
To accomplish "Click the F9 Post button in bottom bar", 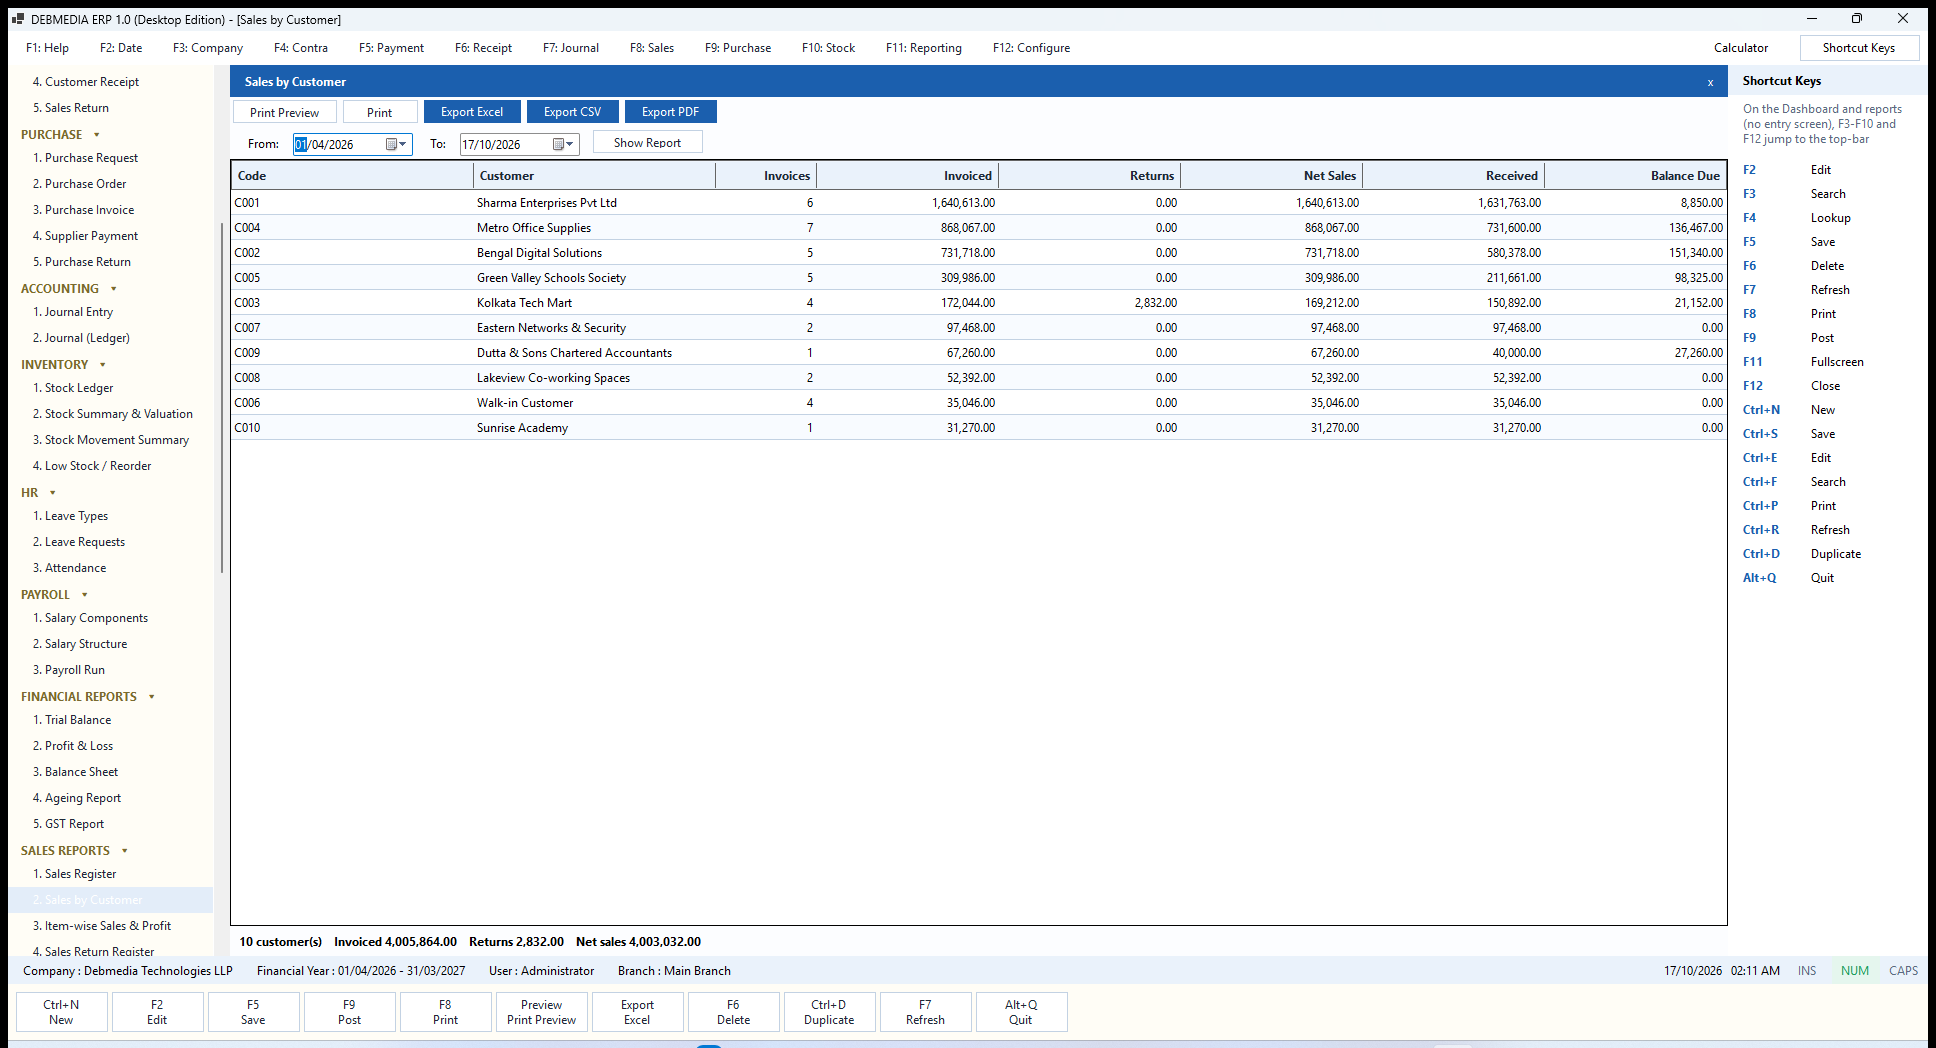I will (349, 1012).
